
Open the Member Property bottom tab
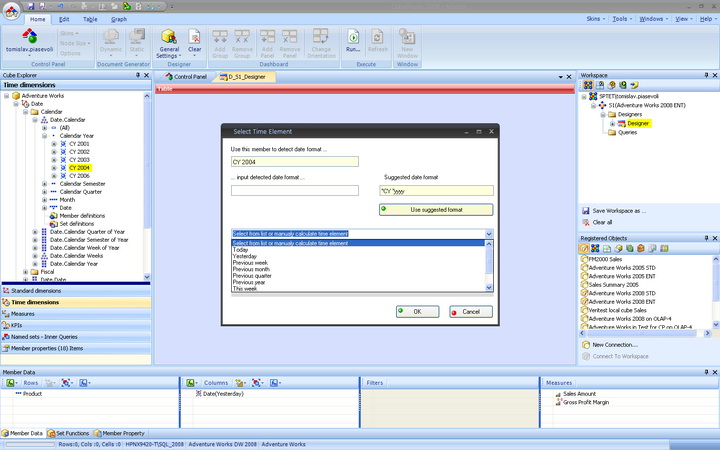click(x=119, y=433)
